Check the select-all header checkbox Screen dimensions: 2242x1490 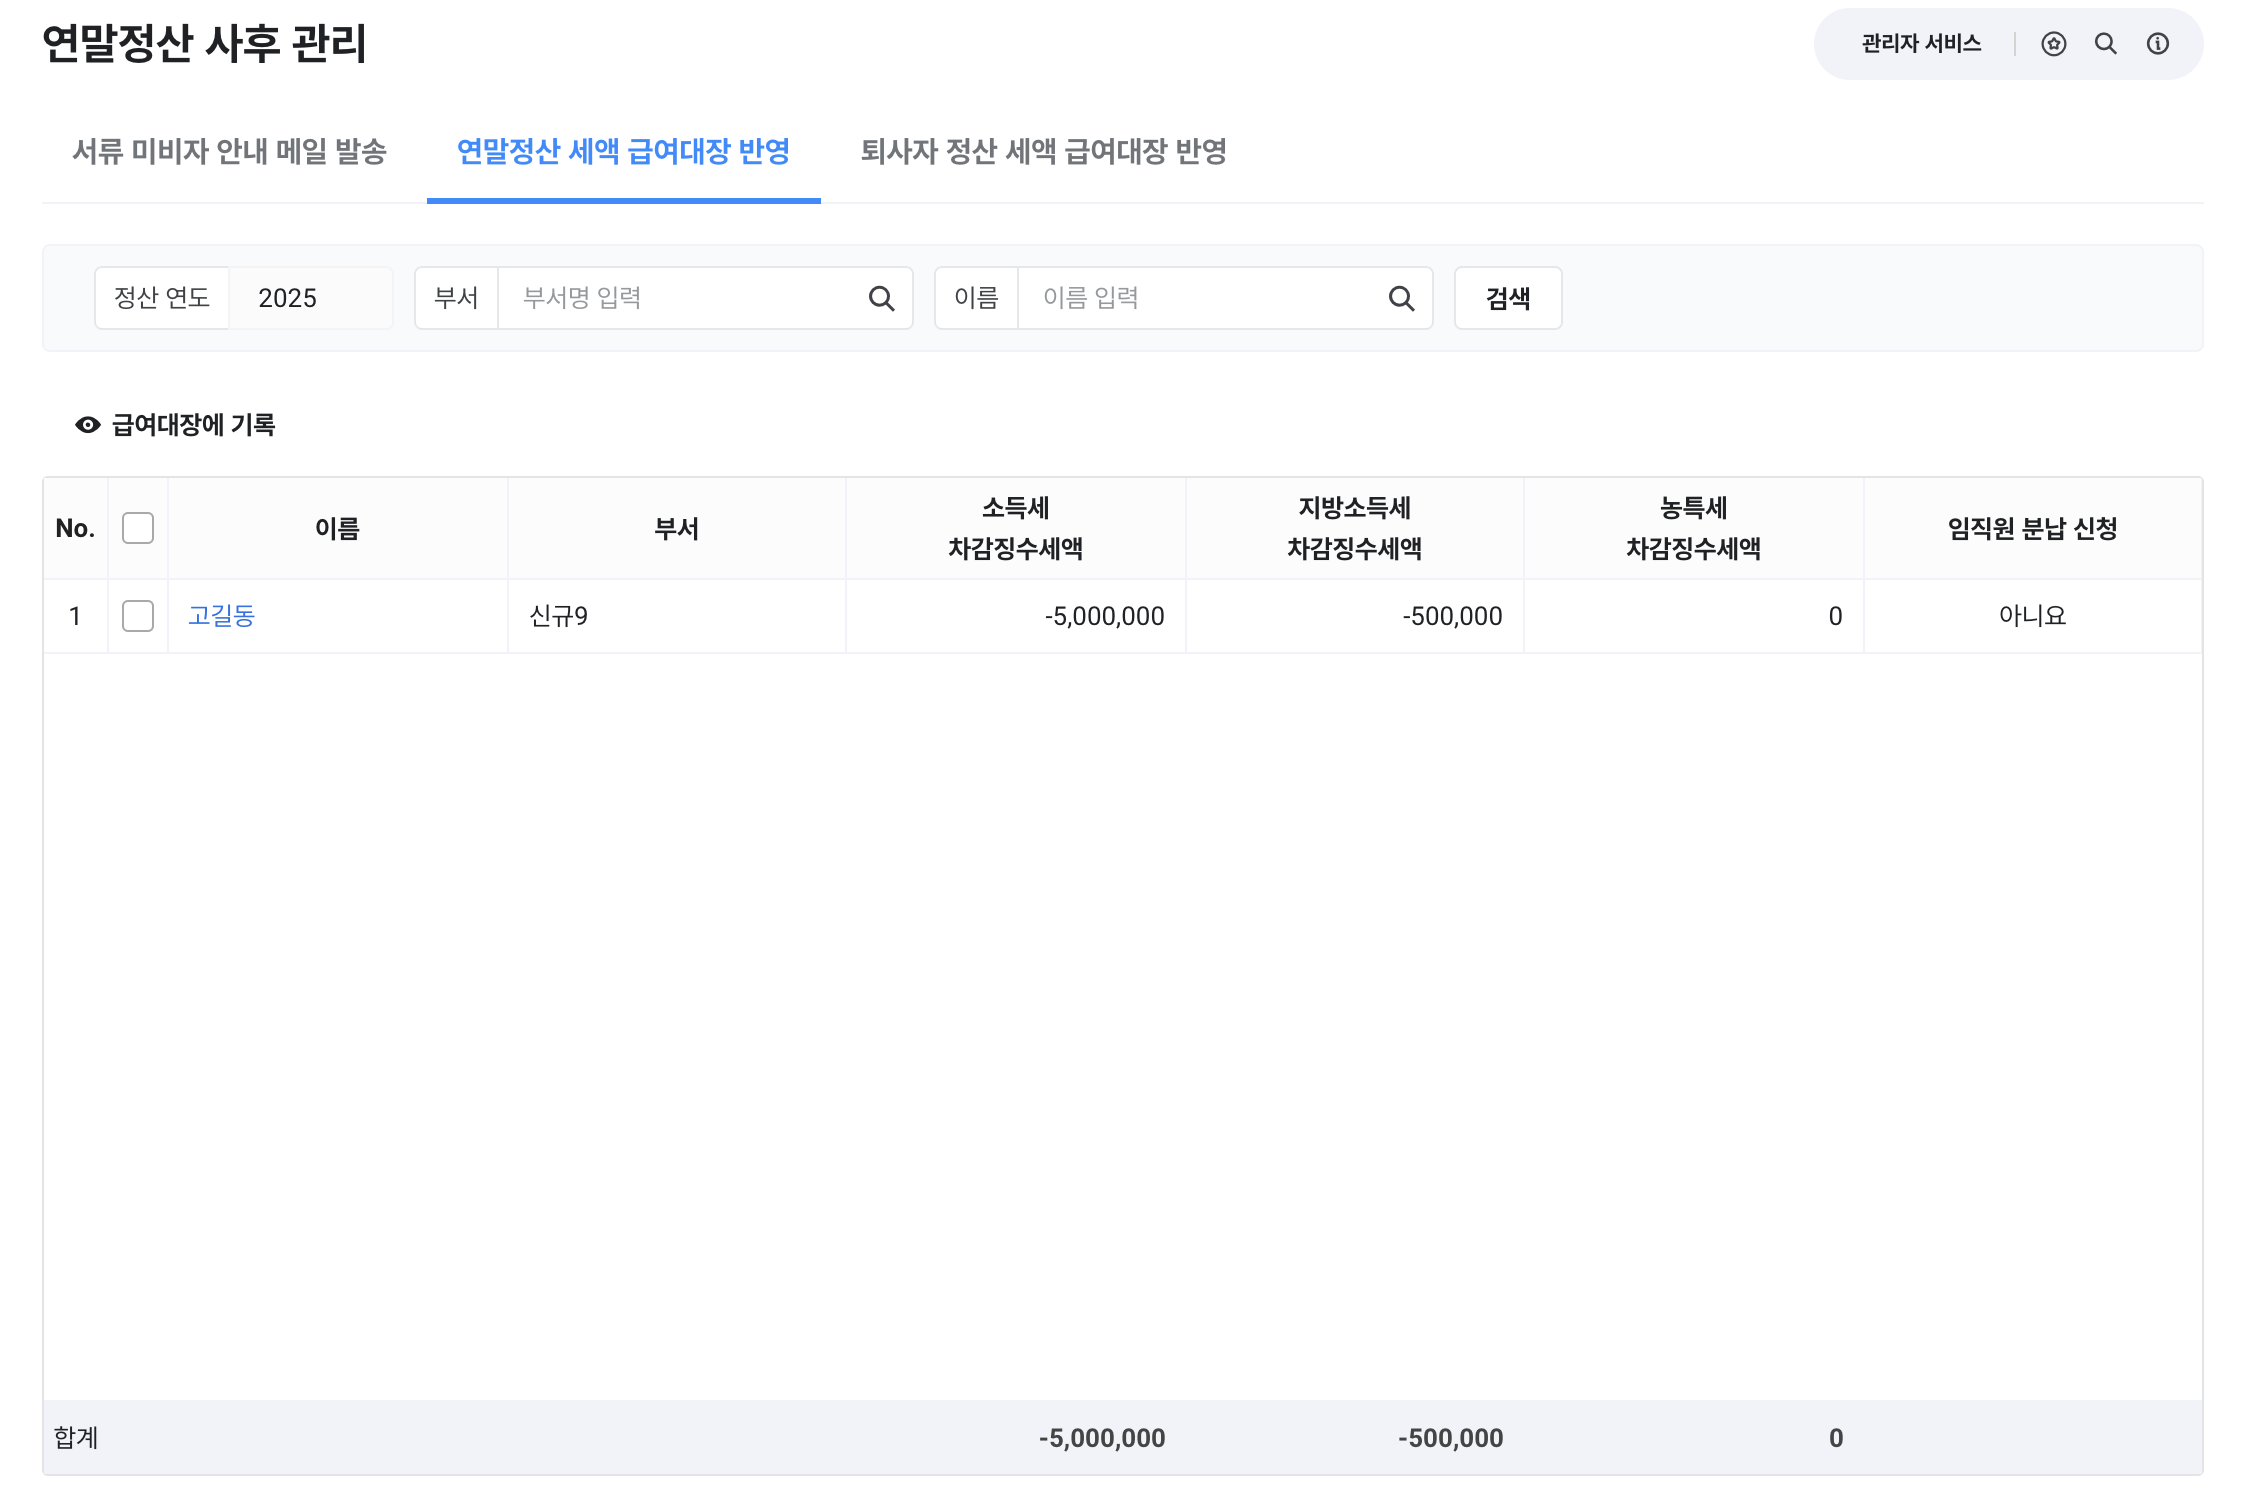click(138, 528)
